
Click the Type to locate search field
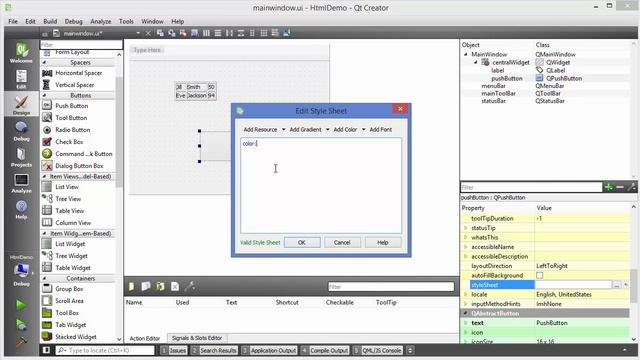tap(105, 351)
